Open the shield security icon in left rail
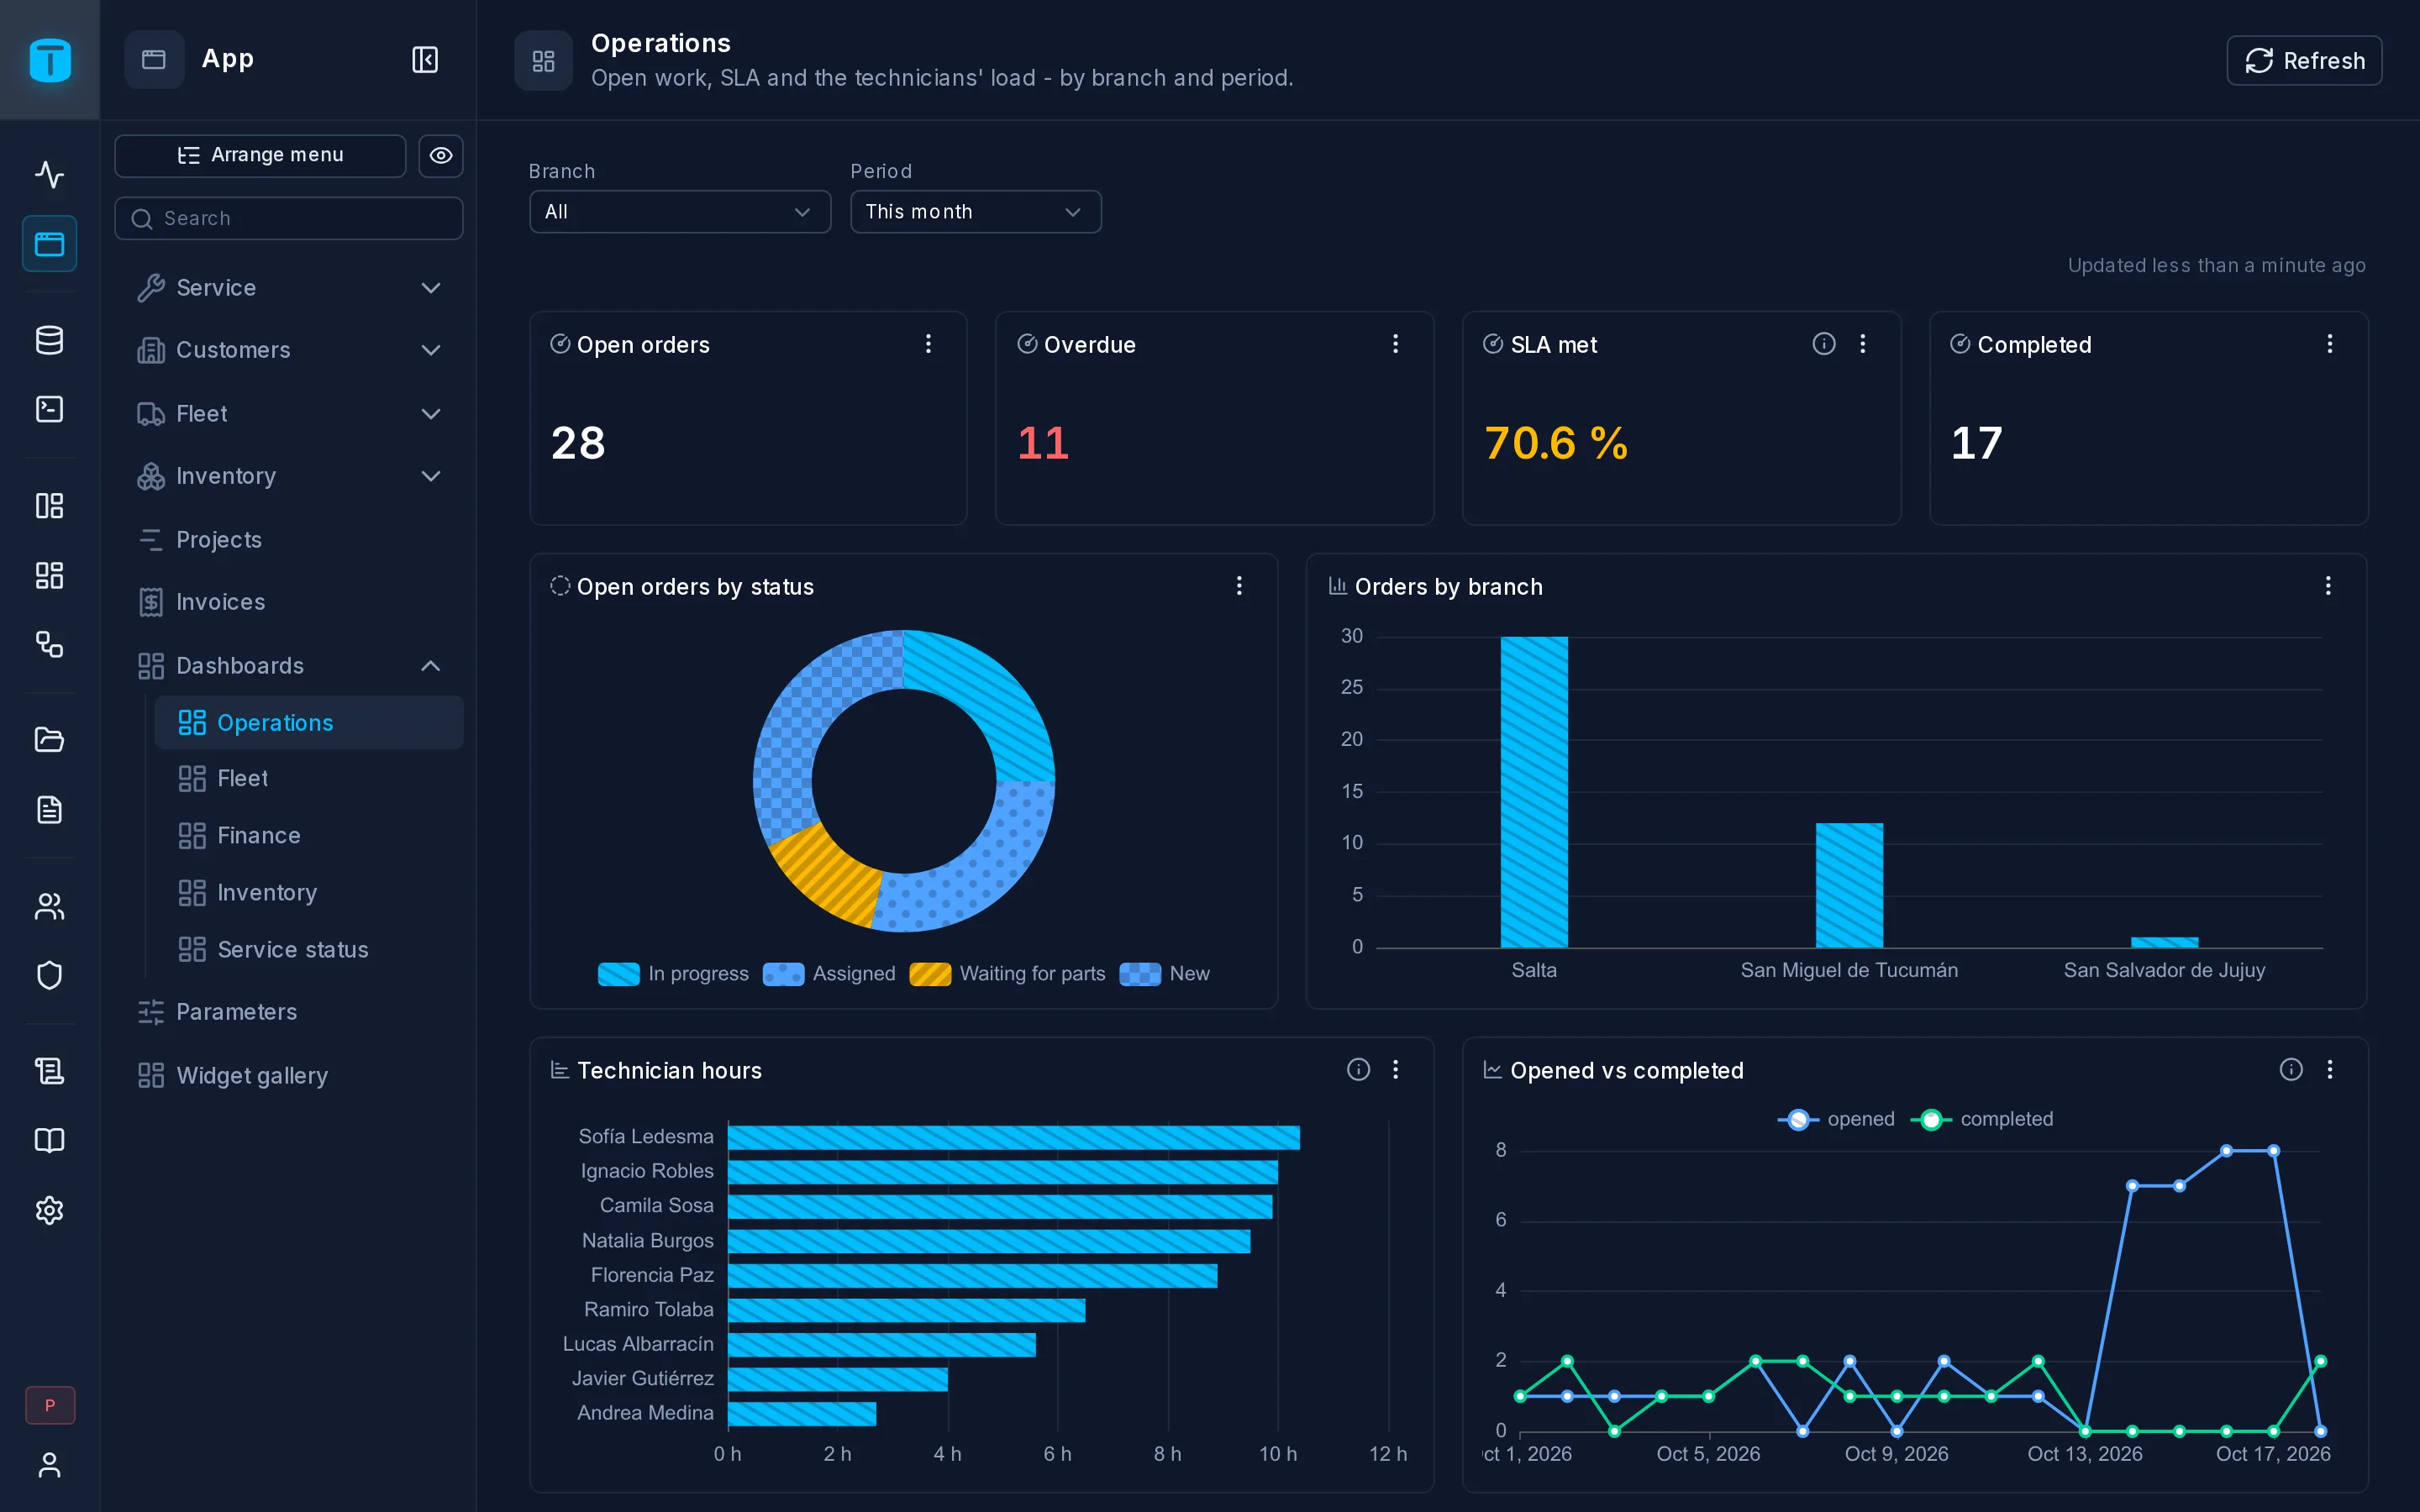The height and width of the screenshot is (1512, 2420). [x=49, y=975]
